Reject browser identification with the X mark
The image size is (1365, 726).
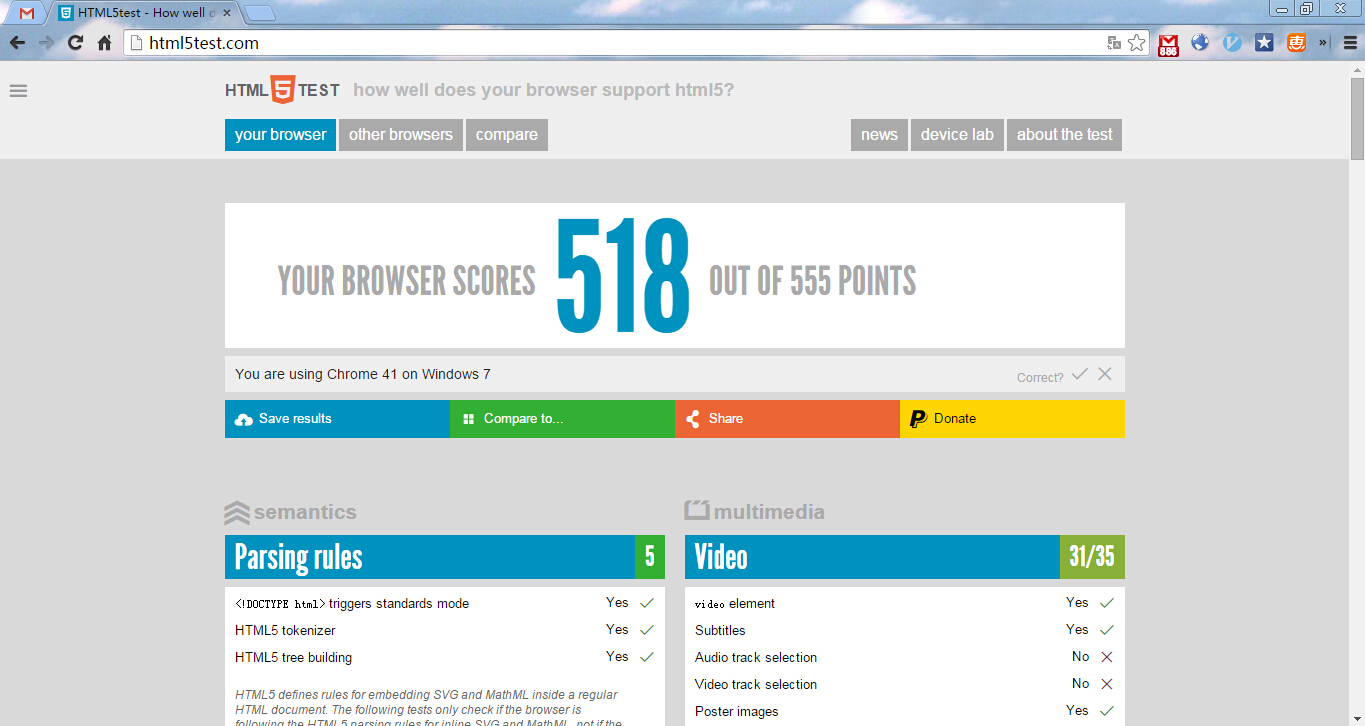(x=1105, y=374)
